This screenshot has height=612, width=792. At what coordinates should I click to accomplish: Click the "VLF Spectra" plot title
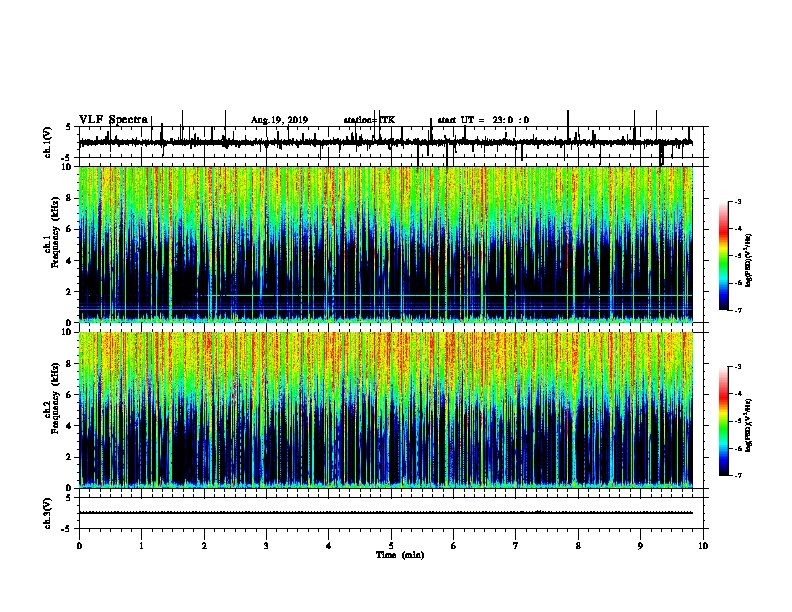(x=113, y=119)
